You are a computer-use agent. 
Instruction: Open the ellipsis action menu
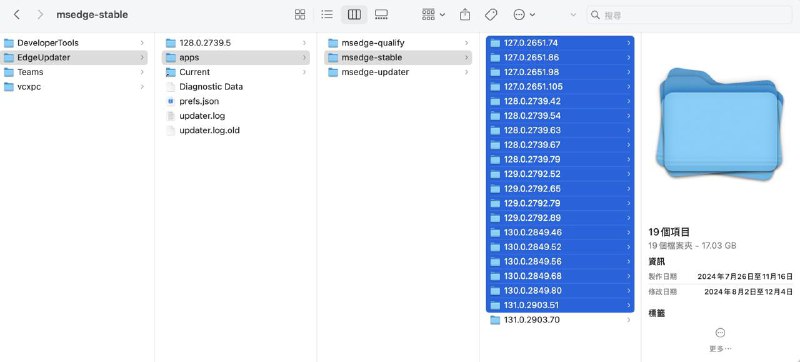524,15
